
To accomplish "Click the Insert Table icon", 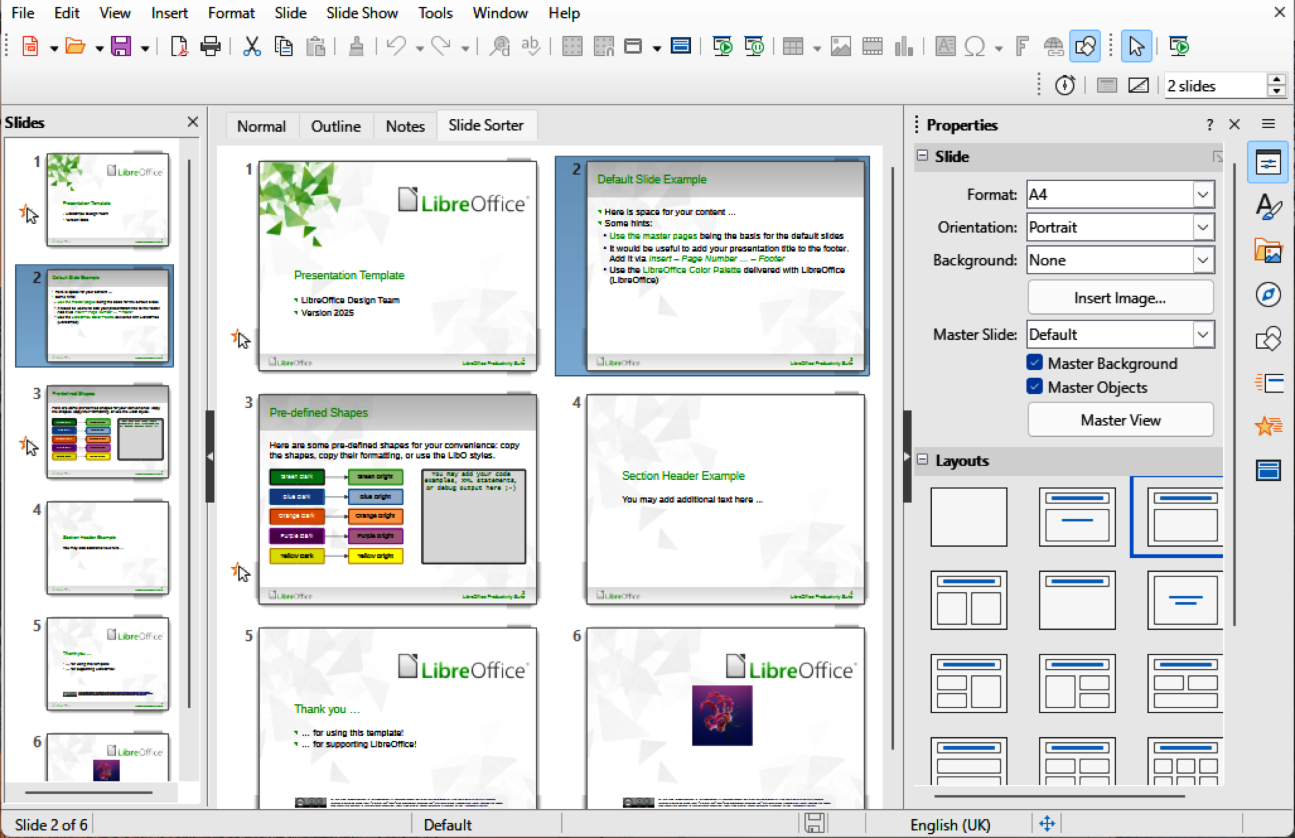I will (793, 46).
